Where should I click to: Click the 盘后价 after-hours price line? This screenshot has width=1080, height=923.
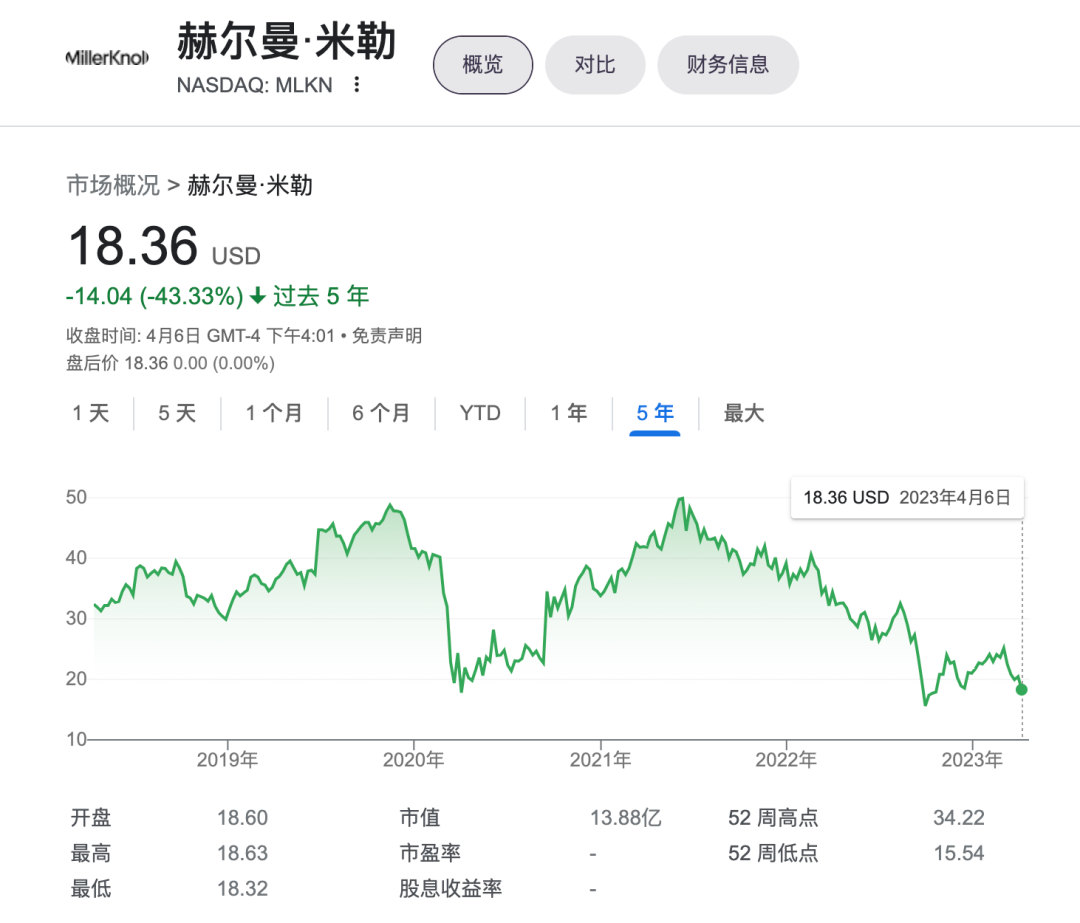[170, 363]
